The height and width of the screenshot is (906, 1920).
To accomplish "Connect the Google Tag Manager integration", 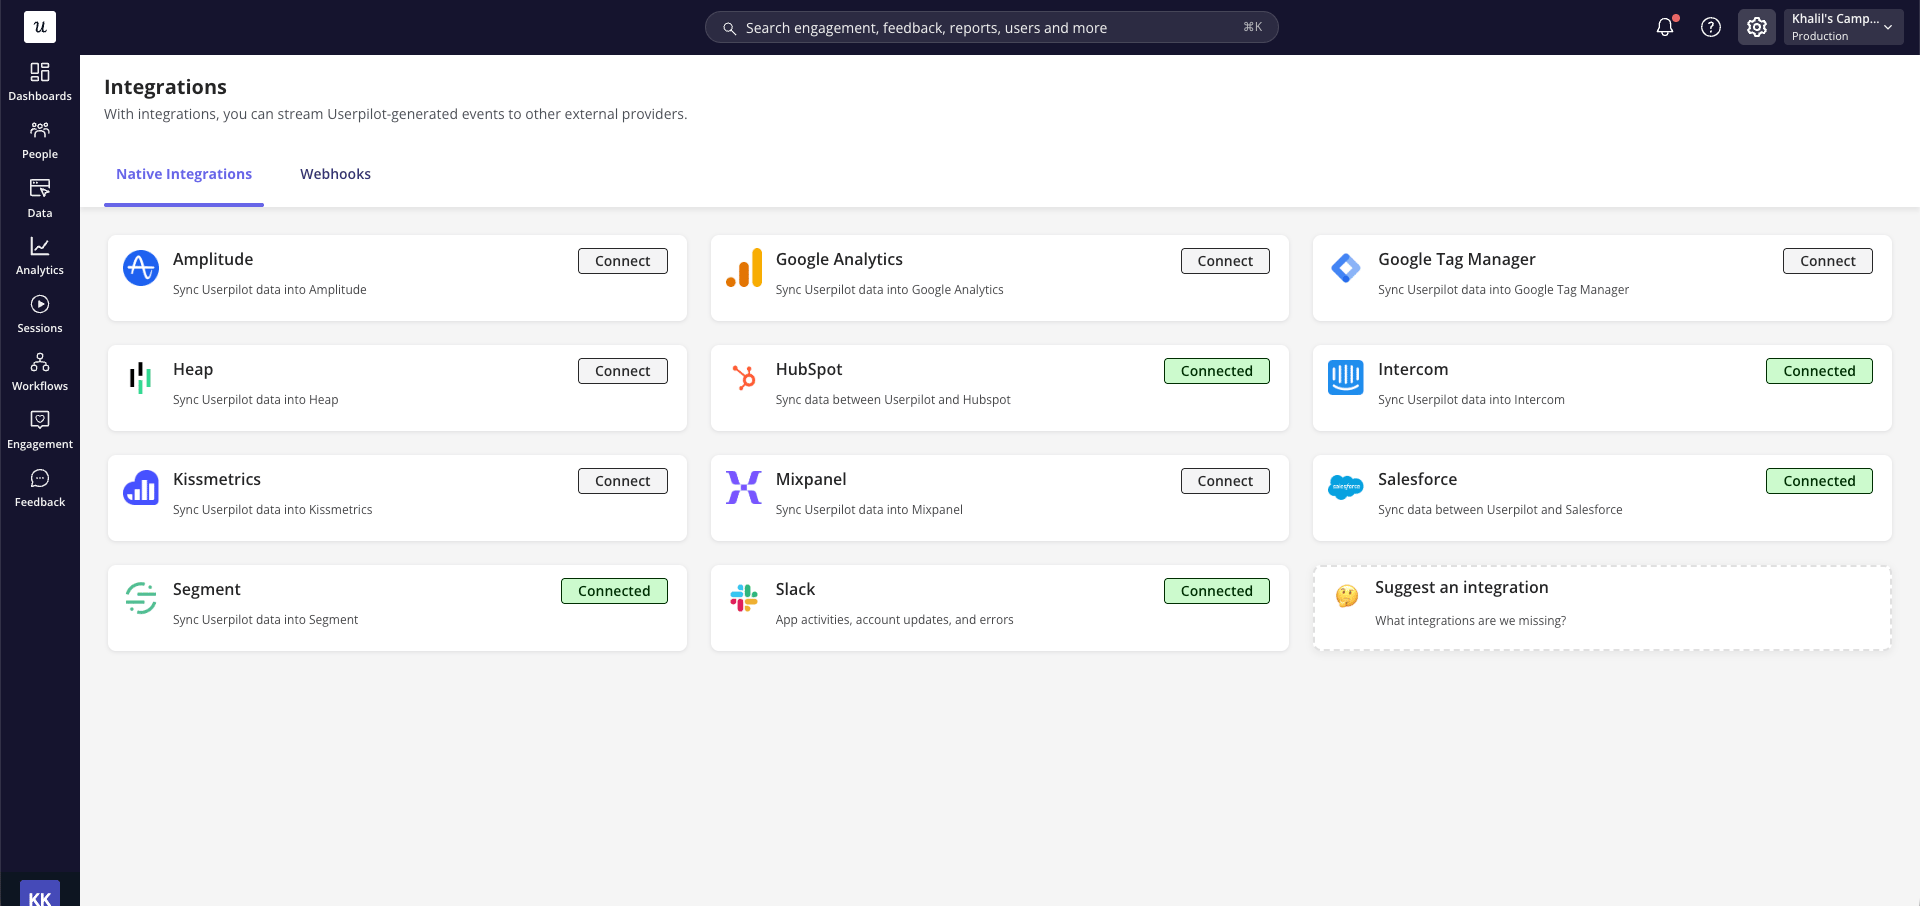I will click(1828, 261).
